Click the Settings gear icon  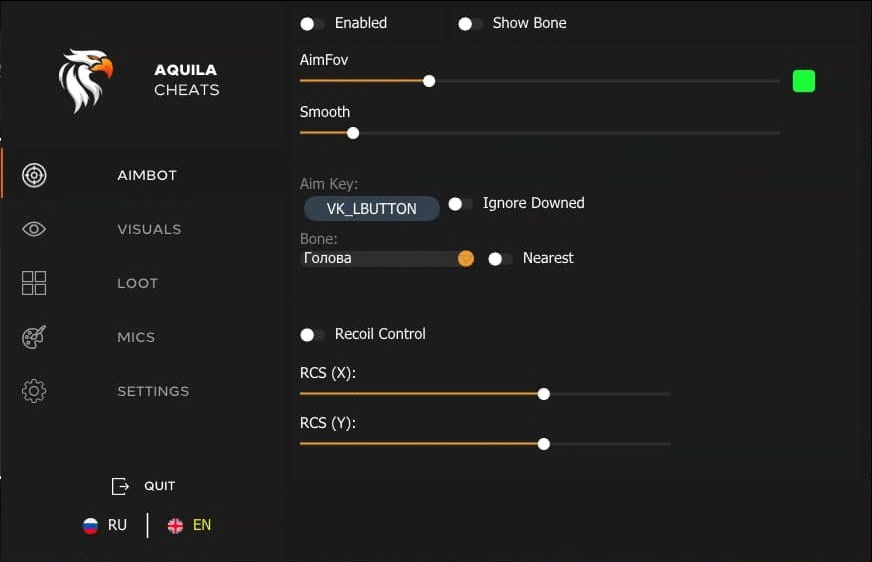pos(34,391)
